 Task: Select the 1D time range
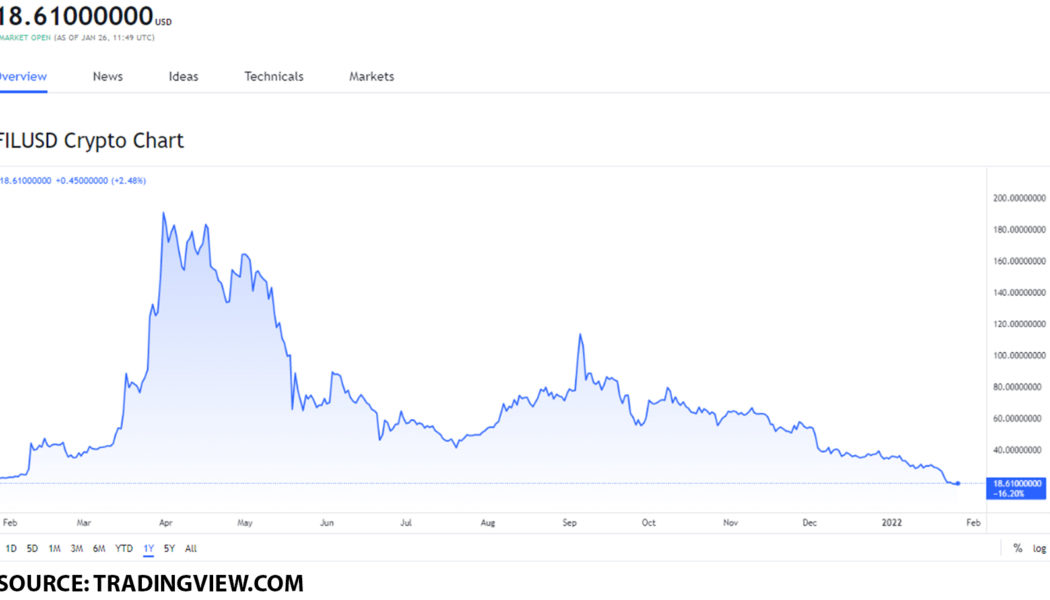(x=12, y=548)
